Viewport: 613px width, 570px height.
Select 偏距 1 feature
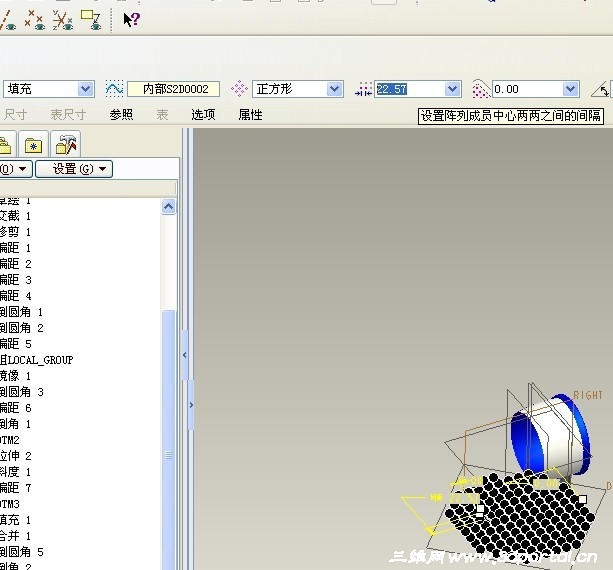[16, 248]
